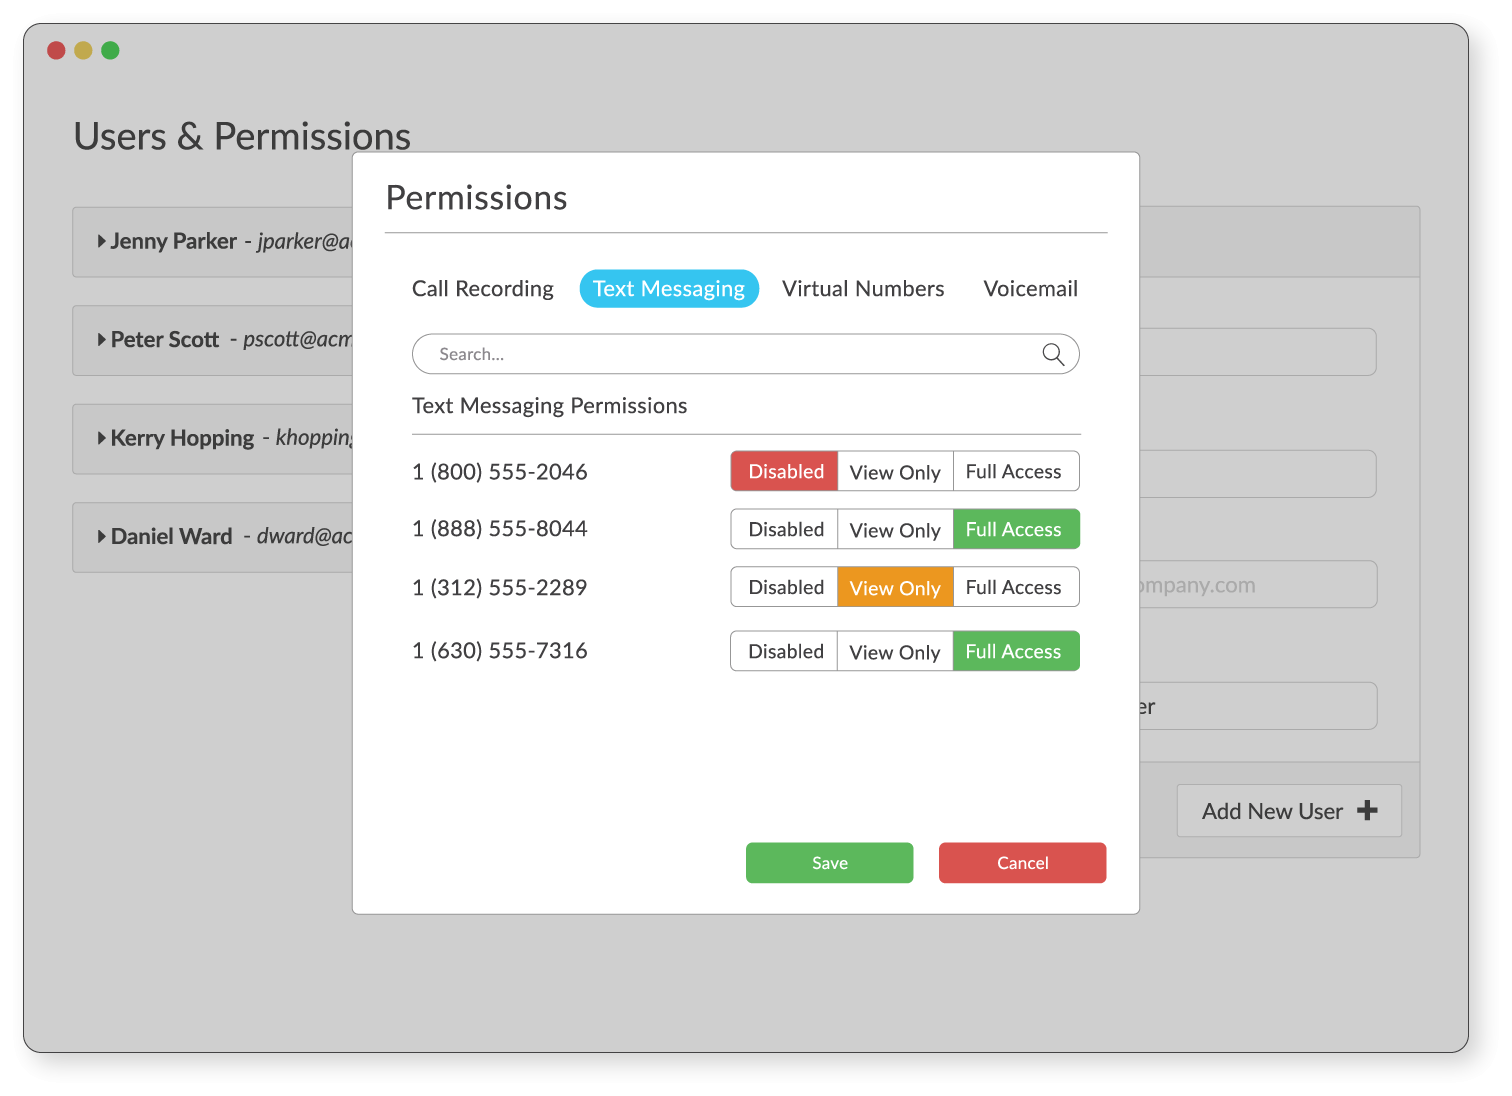Click the search magnifying glass icon
This screenshot has height=1096, width=1512.
(1053, 354)
